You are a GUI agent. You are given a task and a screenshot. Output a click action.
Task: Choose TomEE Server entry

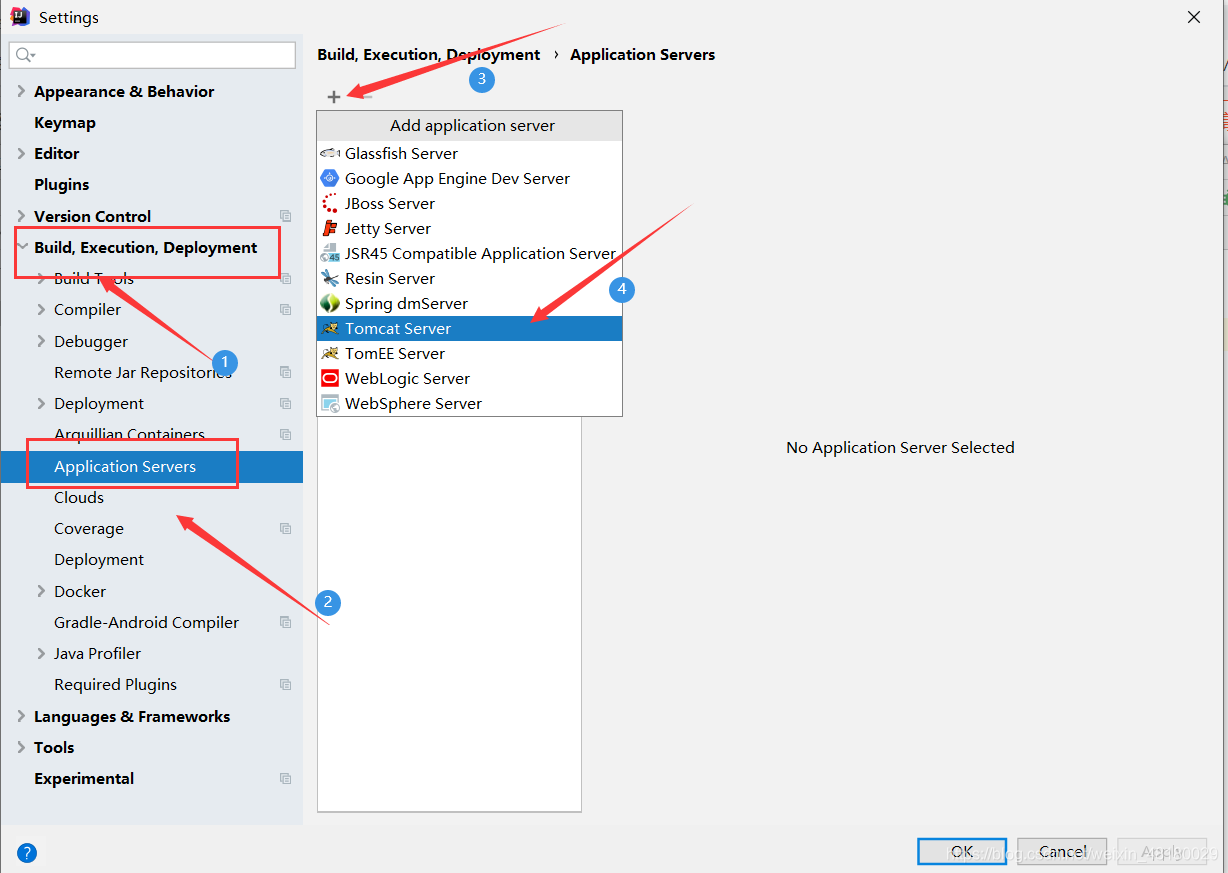[470, 353]
